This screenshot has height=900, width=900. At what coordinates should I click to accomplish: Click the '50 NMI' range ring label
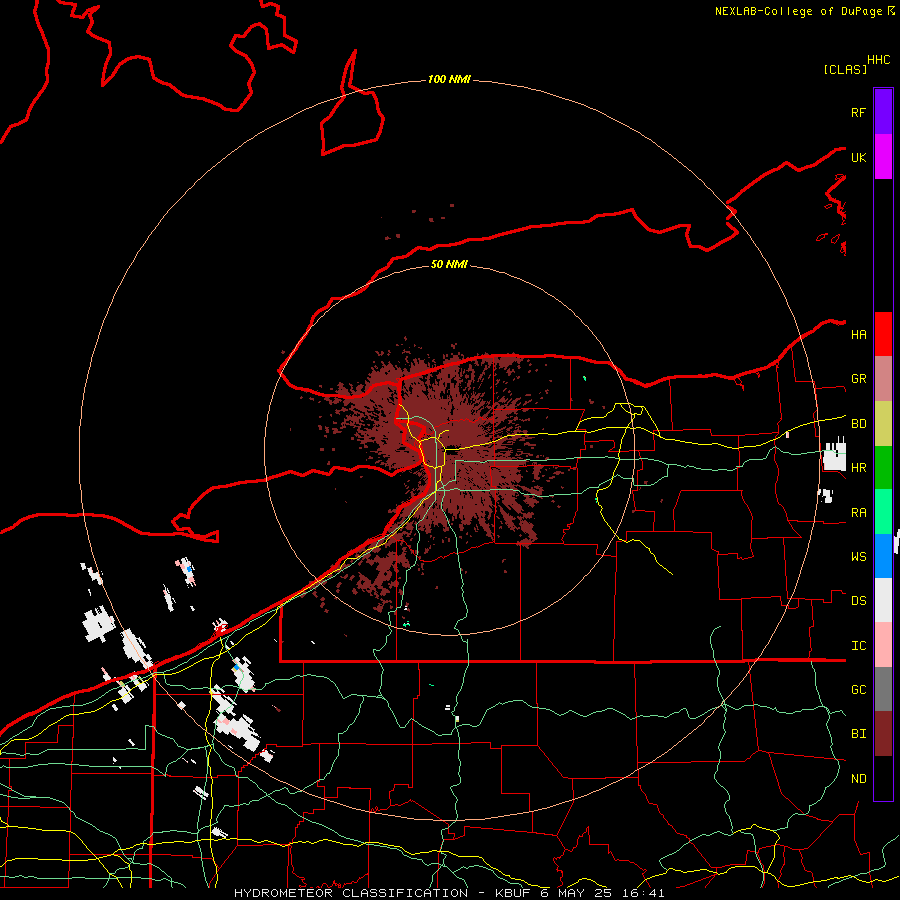click(x=449, y=264)
